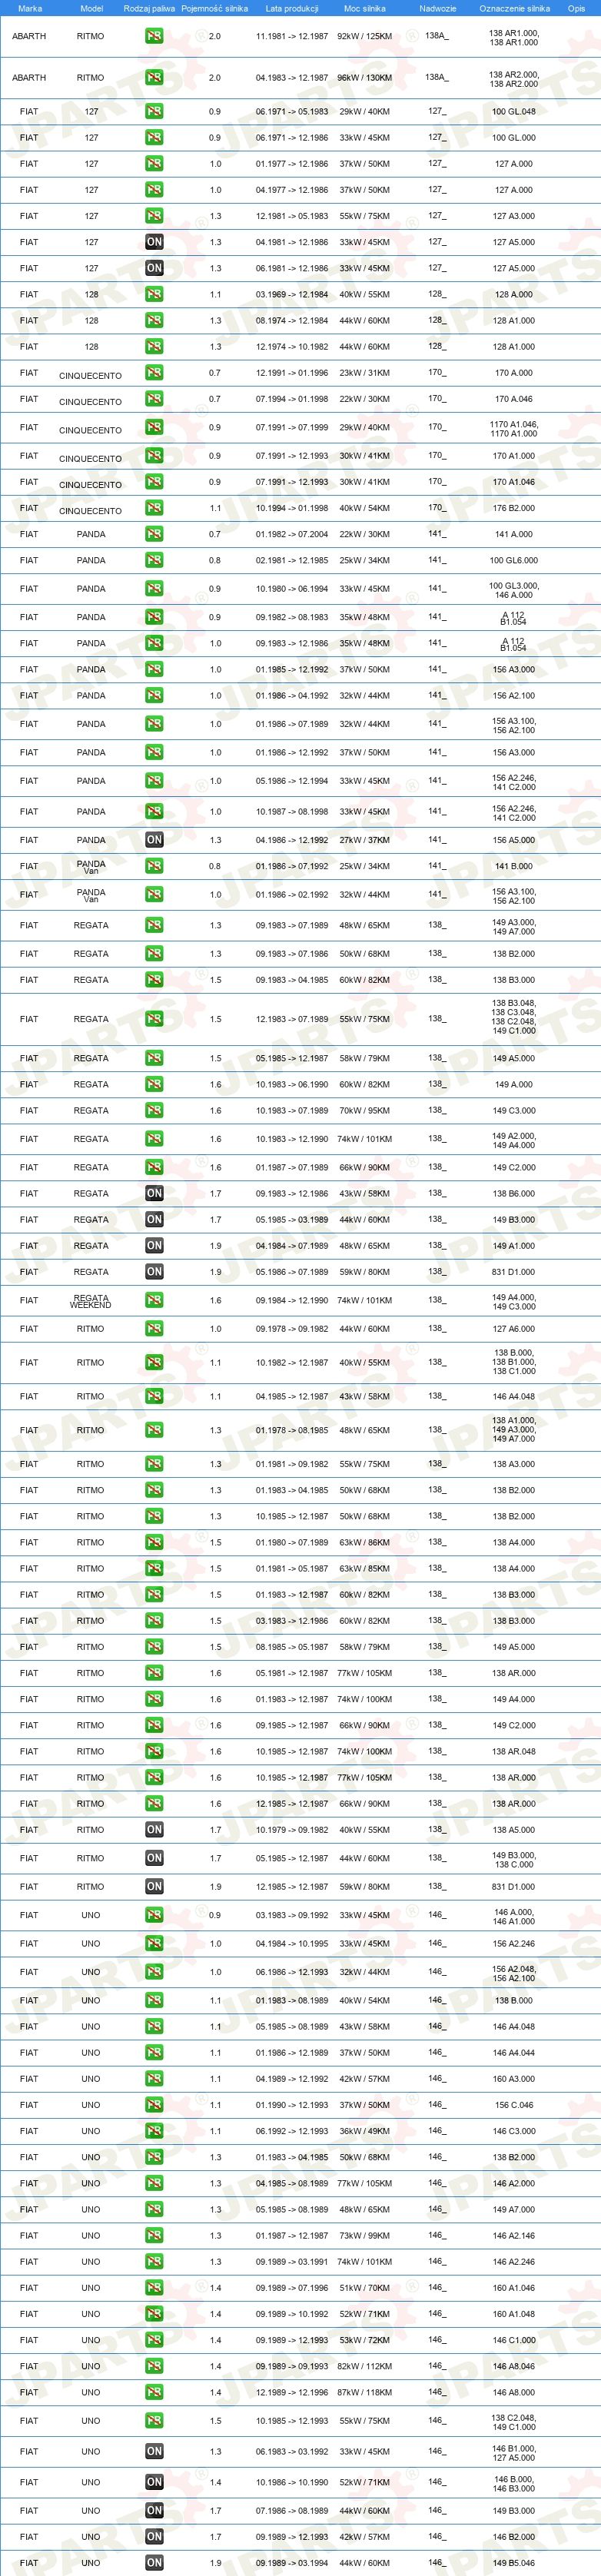Click the Nadwozie column header
Screen dimensions: 601x2576
[x=437, y=8]
